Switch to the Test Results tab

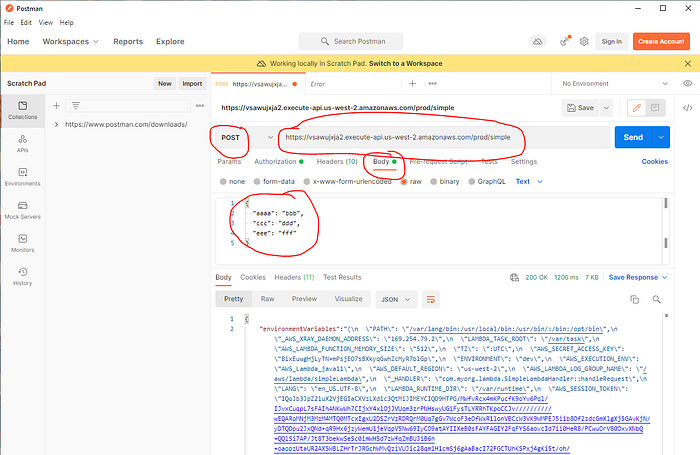pyautogui.click(x=342, y=277)
